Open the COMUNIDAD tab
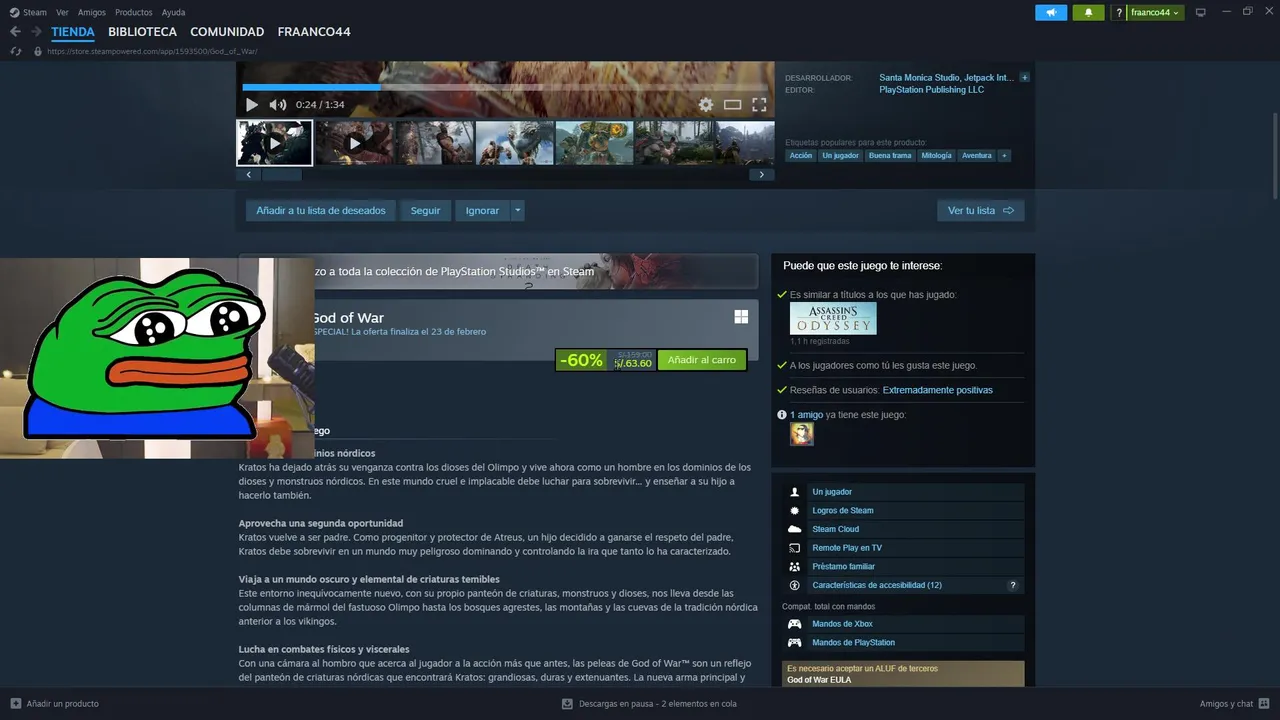The image size is (1280, 720). (227, 32)
